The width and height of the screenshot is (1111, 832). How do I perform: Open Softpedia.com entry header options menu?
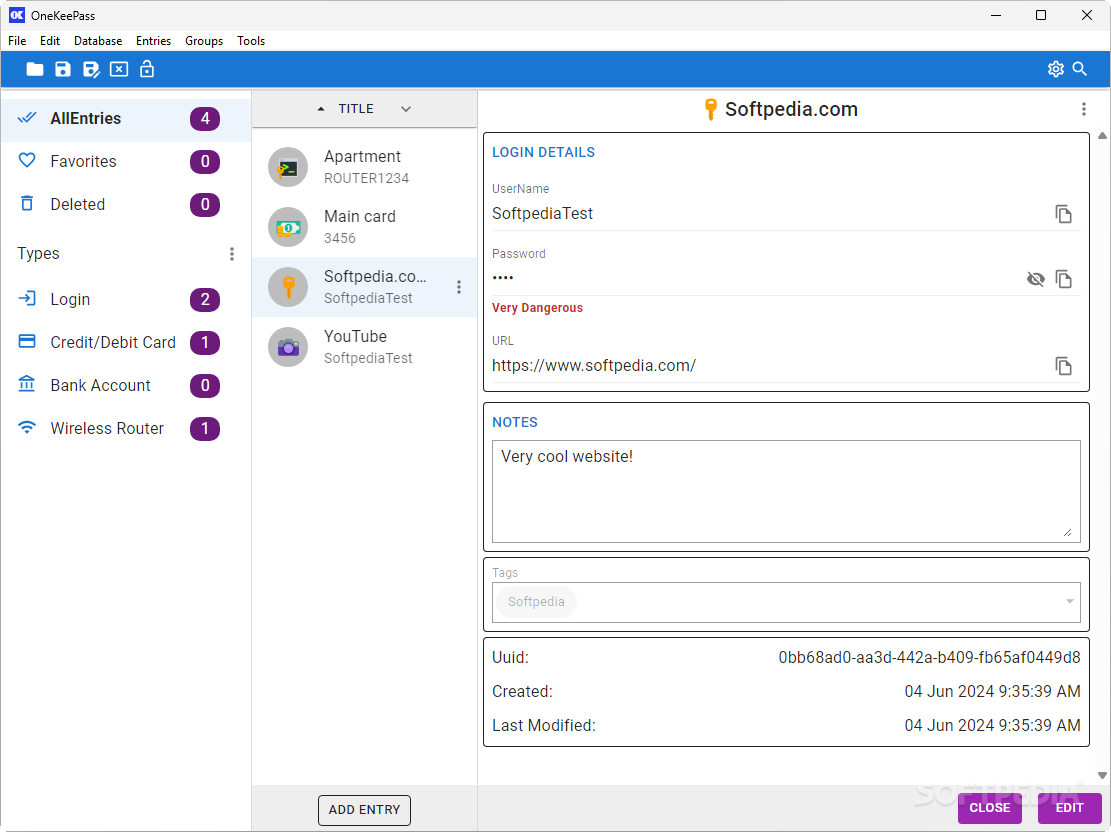pyautogui.click(x=1083, y=109)
